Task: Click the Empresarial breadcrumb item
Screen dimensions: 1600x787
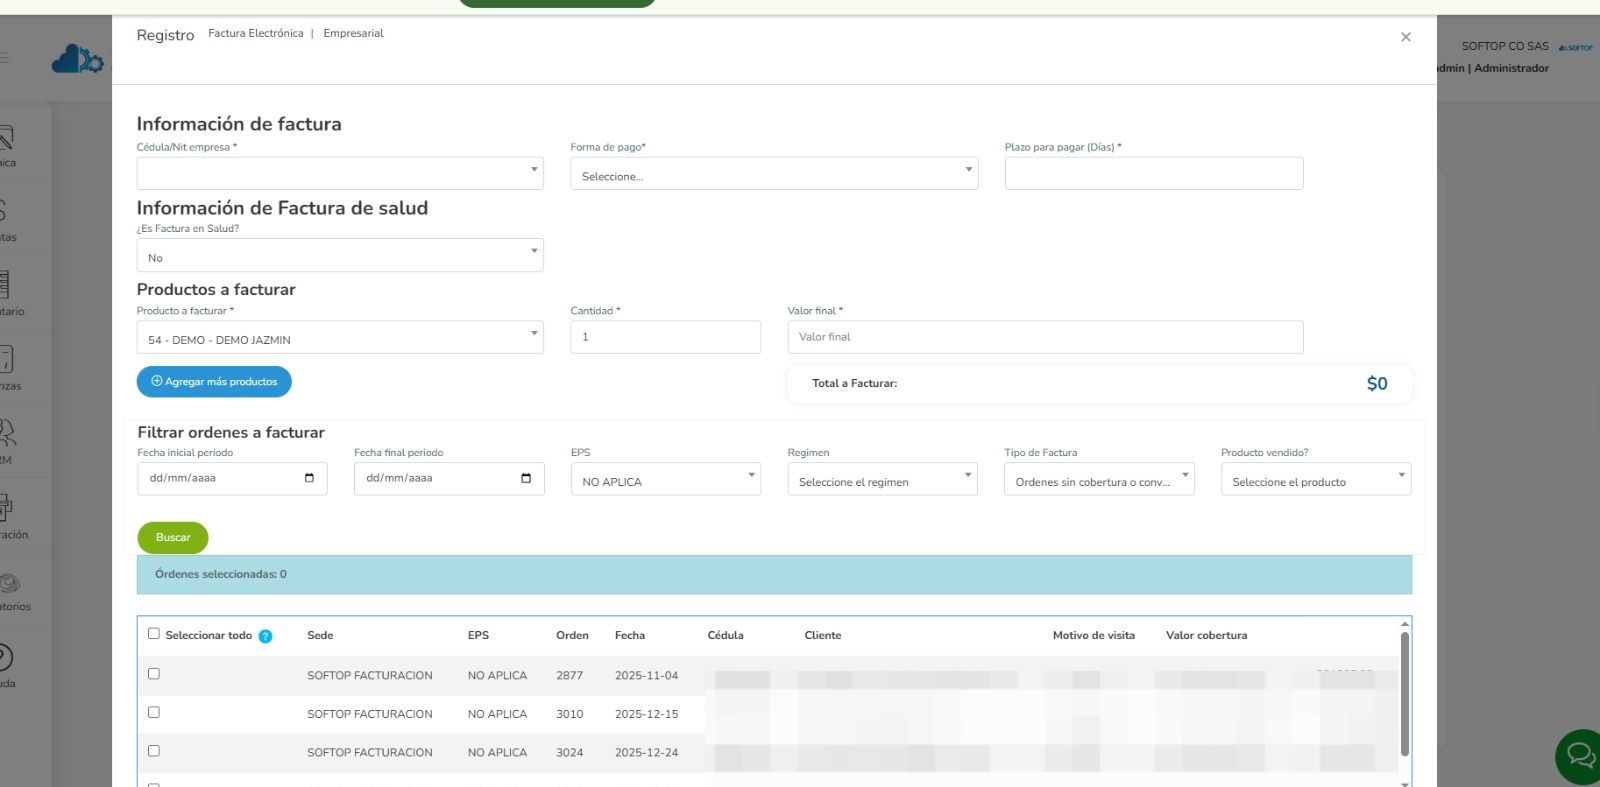Action: point(353,33)
